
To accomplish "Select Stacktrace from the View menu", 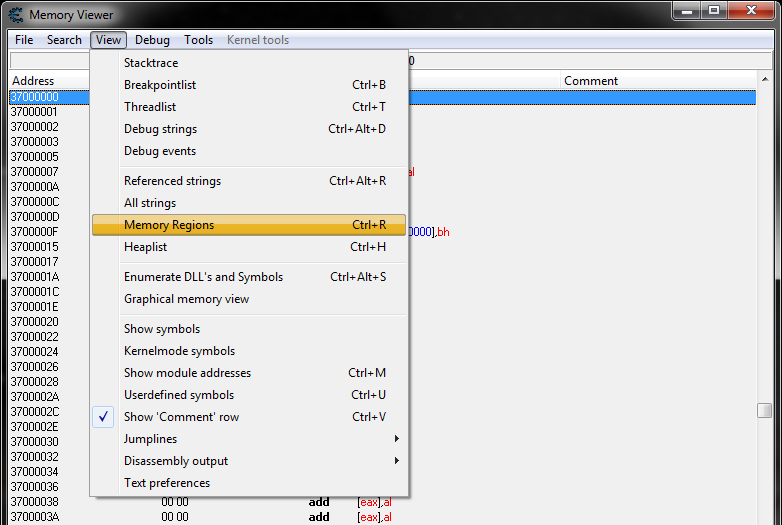I will [x=151, y=63].
